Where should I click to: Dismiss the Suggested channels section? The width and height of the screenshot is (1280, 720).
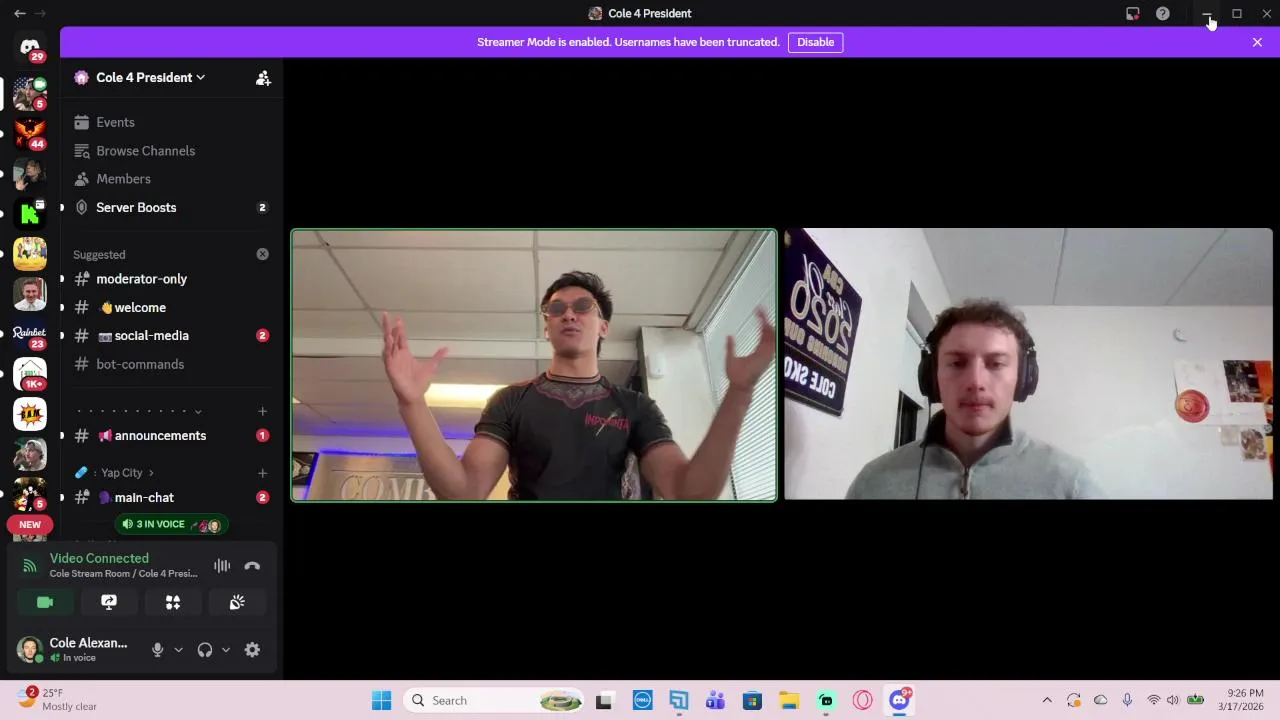(262, 254)
